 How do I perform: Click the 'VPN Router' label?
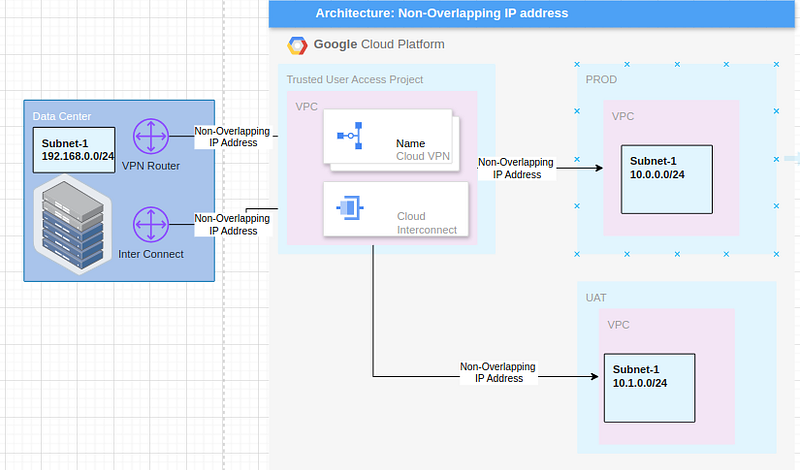coord(151,166)
